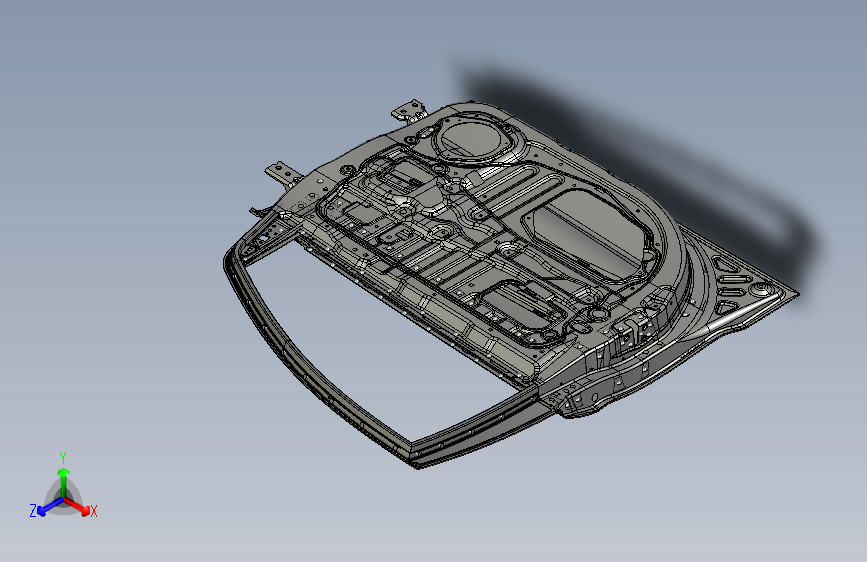Click the red X axis of the orientation triad
867x562 pixels.
[x=77, y=506]
